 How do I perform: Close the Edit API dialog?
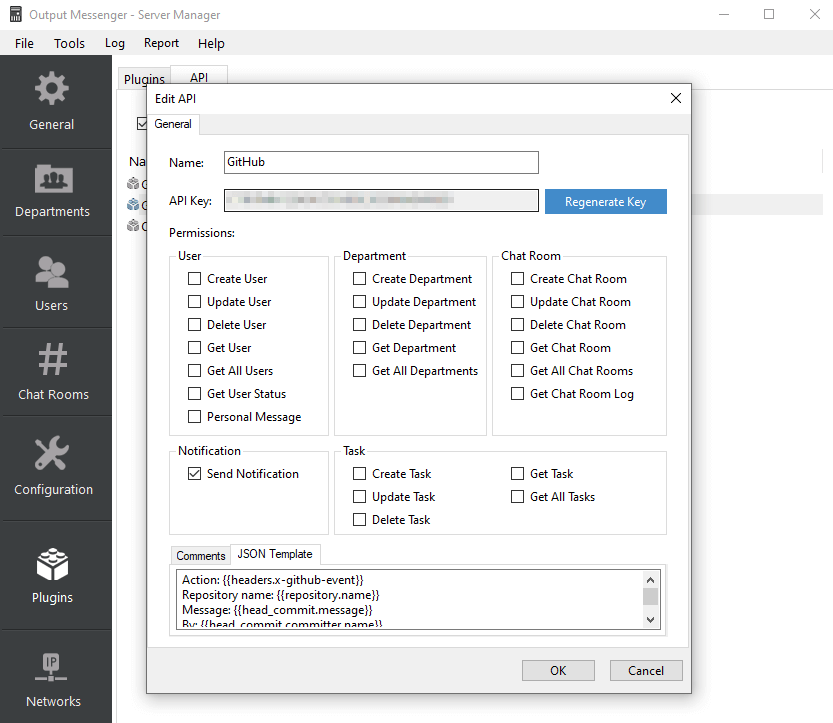click(x=676, y=98)
